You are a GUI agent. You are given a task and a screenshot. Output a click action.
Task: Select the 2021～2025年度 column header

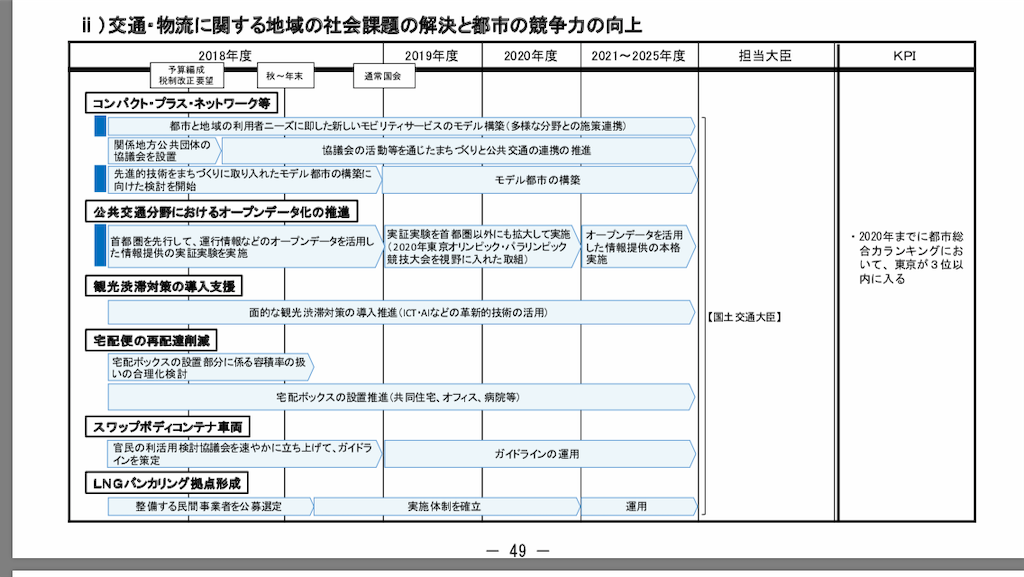click(639, 55)
